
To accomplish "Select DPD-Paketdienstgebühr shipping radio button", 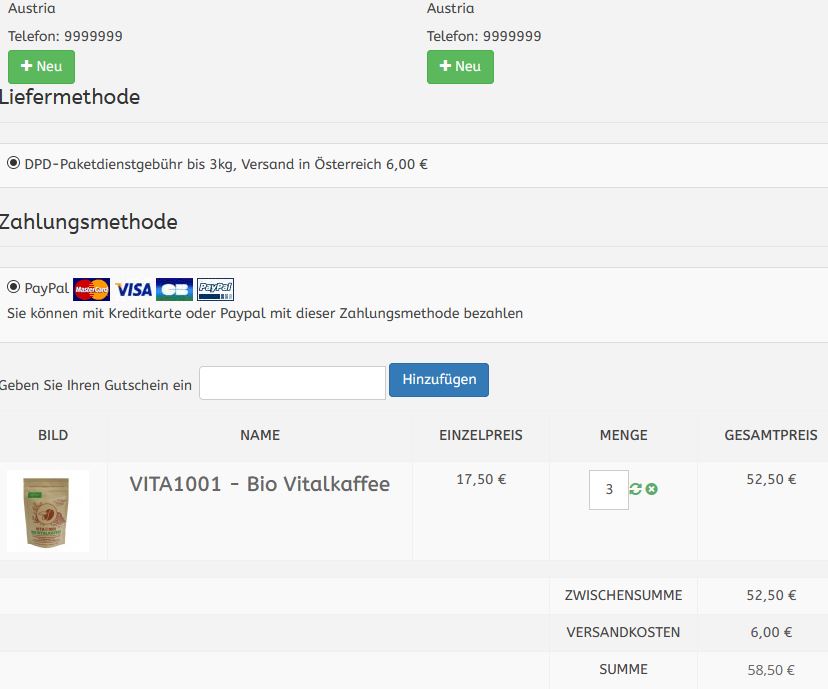I will coord(13,163).
